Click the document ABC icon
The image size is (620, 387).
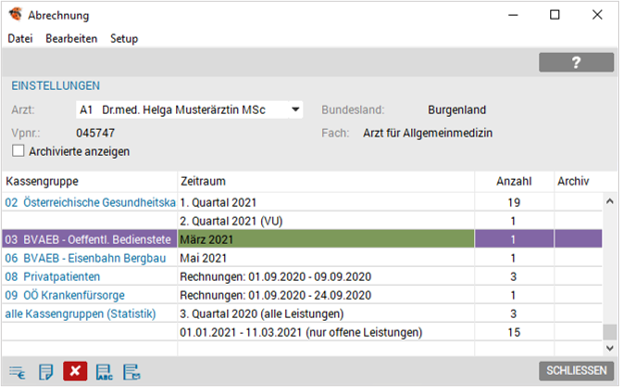click(x=104, y=372)
